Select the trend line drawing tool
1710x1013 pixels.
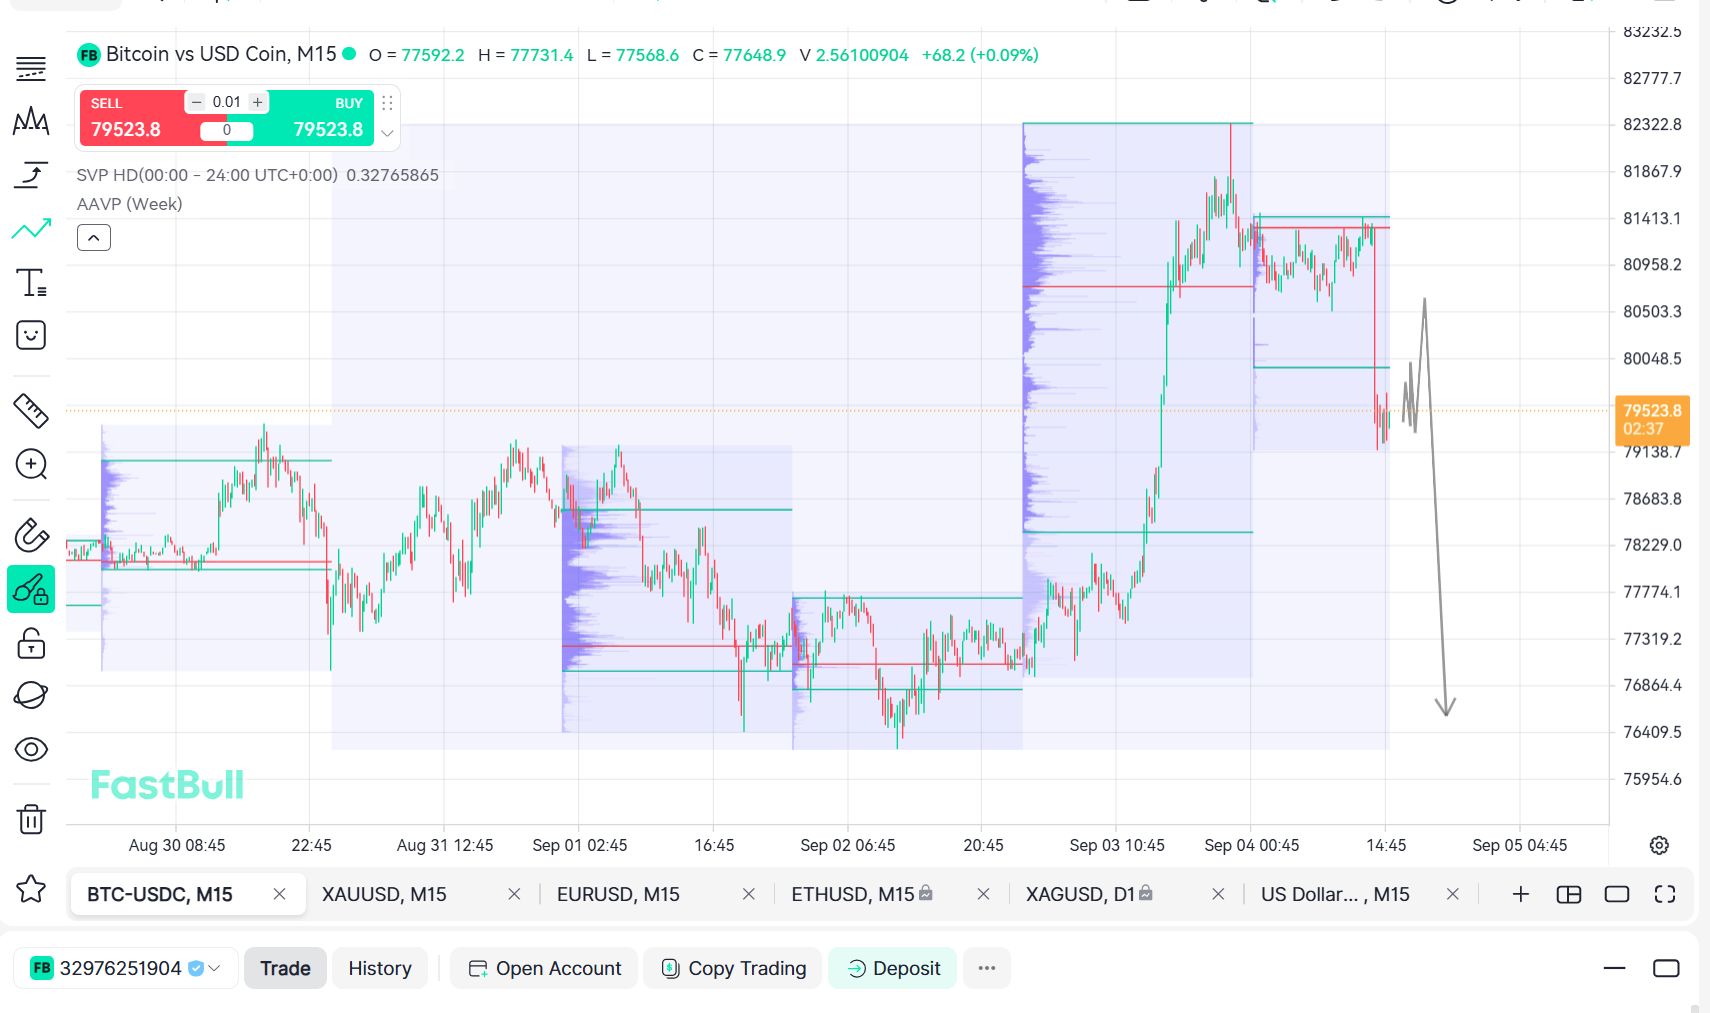[31, 229]
